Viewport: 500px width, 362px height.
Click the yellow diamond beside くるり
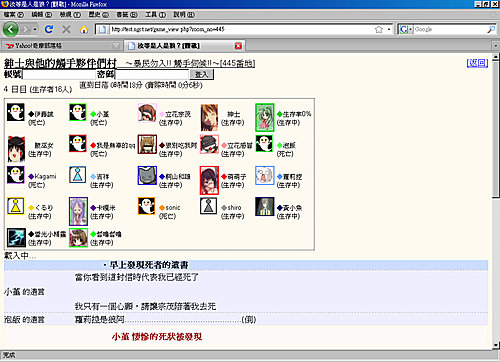point(31,208)
